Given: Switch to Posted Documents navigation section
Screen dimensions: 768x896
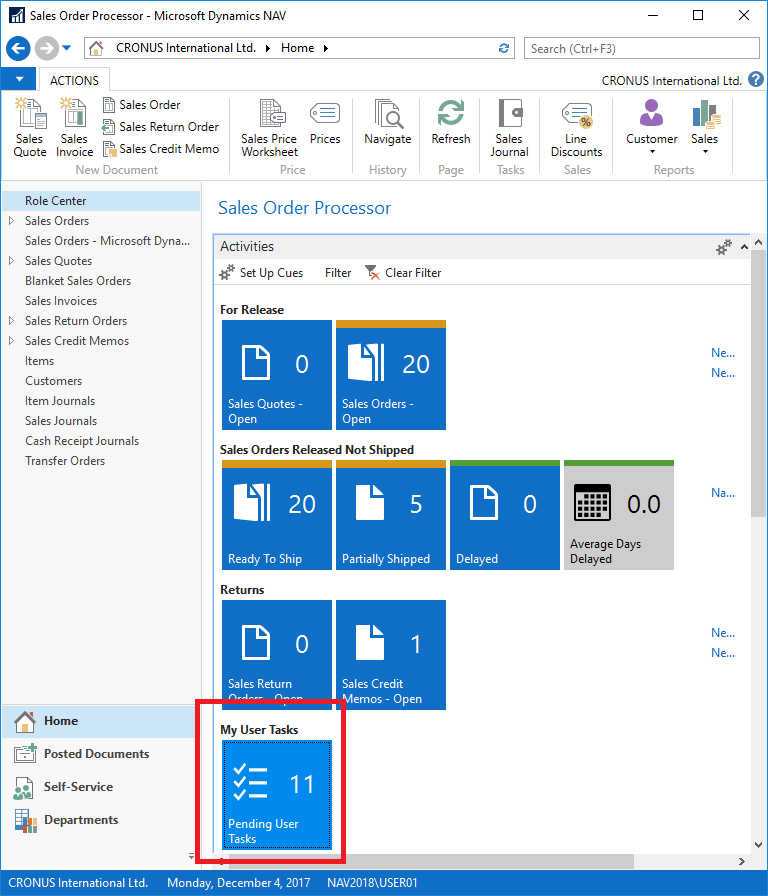Looking at the screenshot, I should [96, 754].
